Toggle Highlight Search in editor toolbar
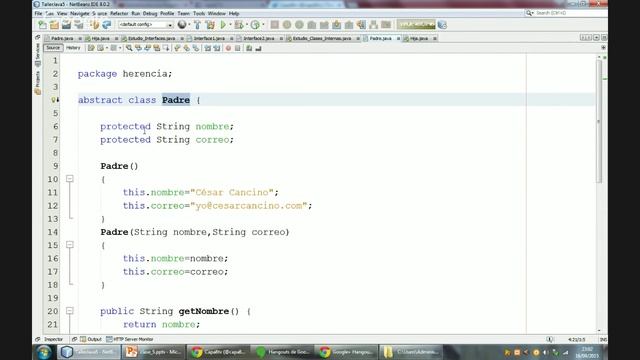Image resolution: width=640 pixels, height=360 pixels. [x=157, y=48]
